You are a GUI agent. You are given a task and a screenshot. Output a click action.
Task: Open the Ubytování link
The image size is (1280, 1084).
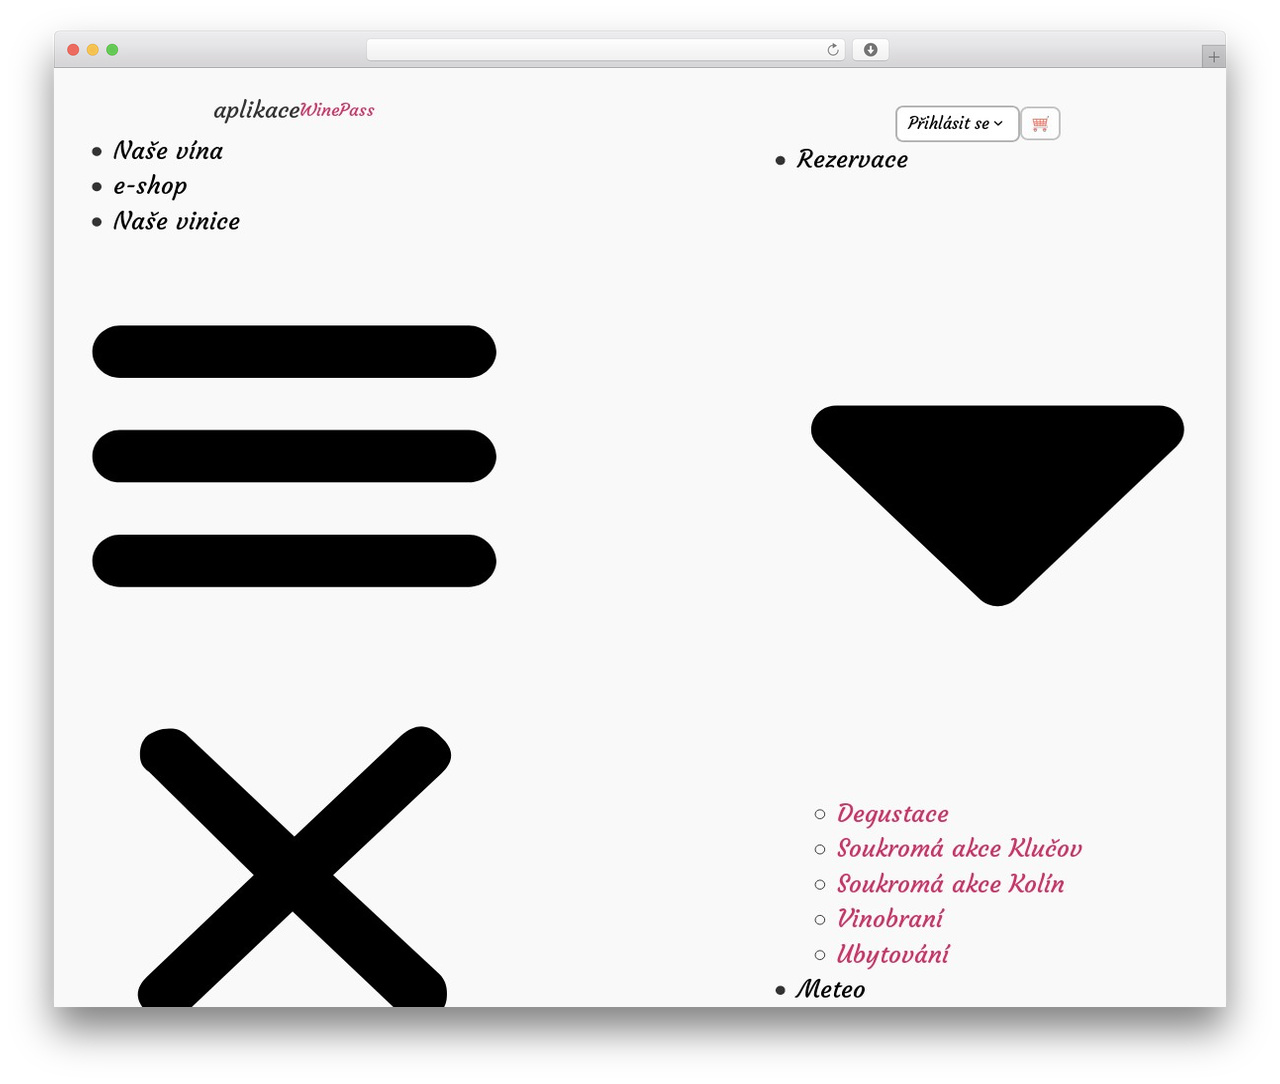(893, 954)
